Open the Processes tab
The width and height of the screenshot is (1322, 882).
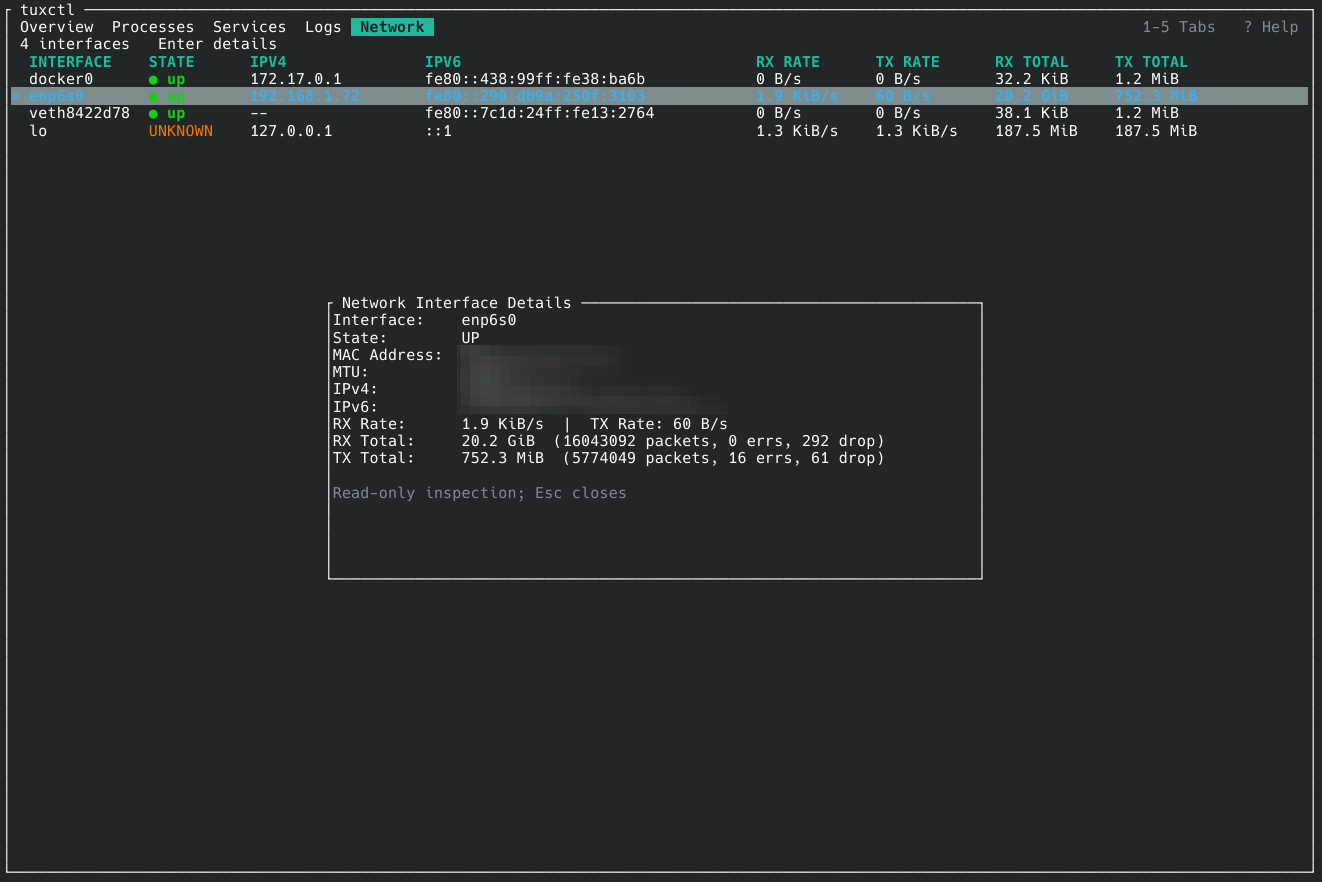coord(153,27)
